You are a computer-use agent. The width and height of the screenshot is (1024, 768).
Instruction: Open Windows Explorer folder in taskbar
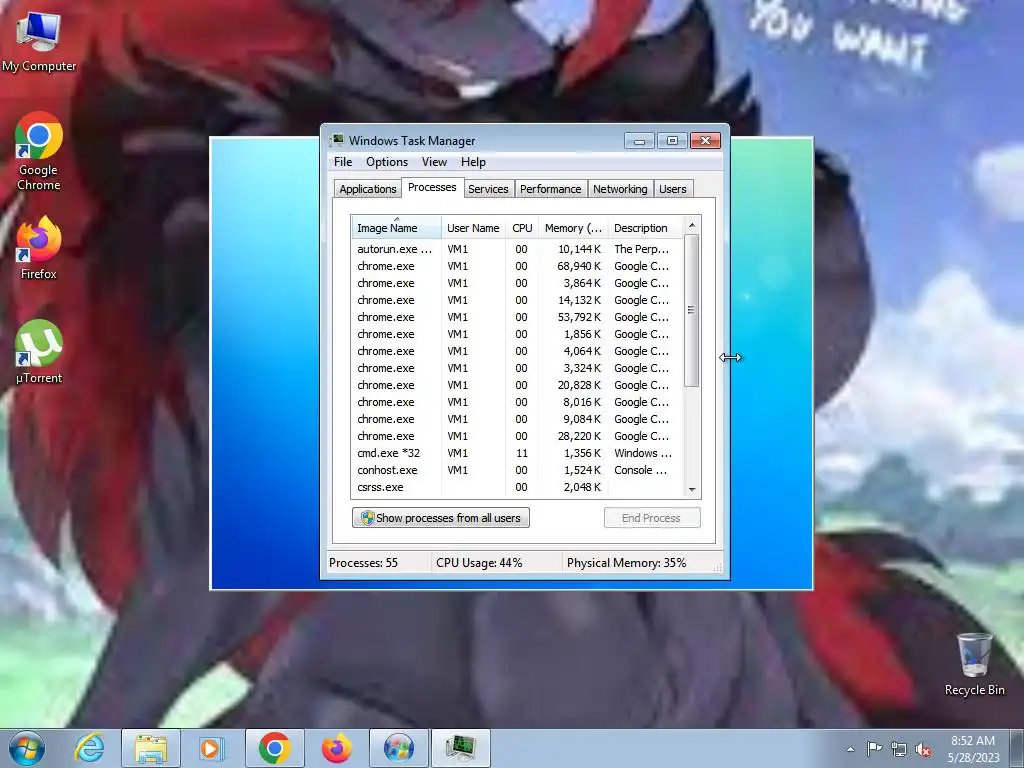[151, 748]
